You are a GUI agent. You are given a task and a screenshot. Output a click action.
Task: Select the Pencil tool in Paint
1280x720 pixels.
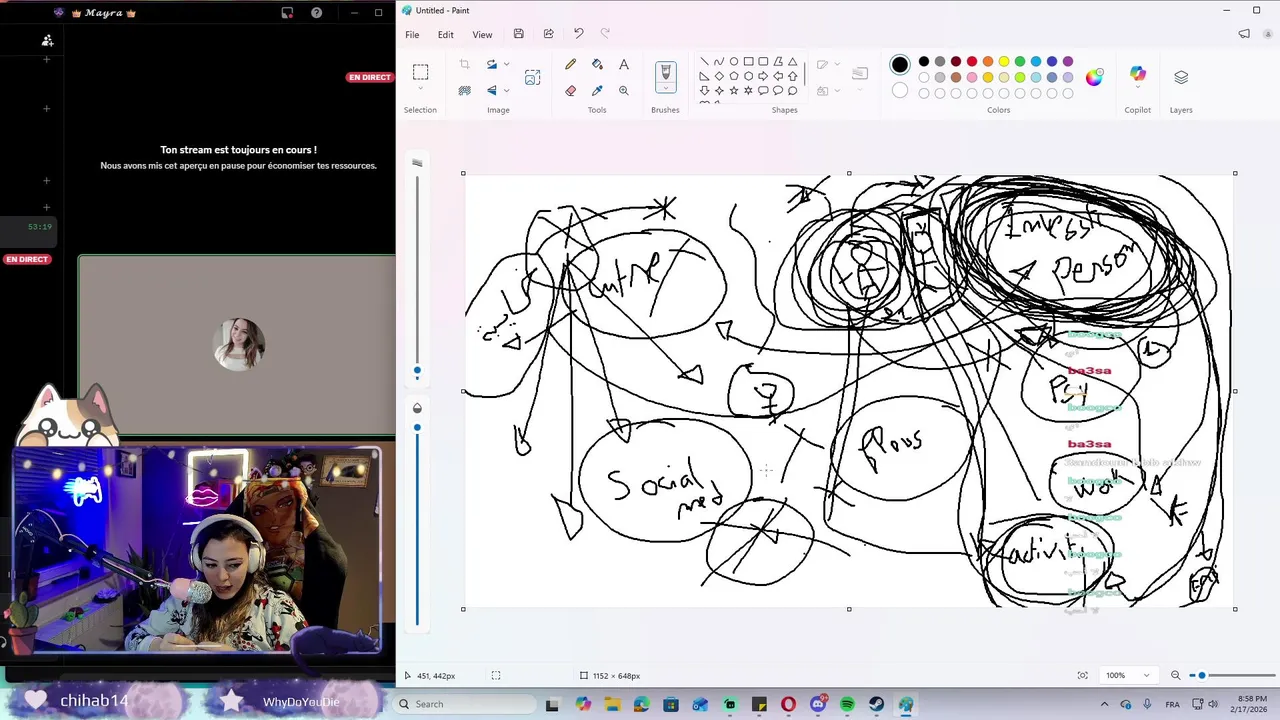pyautogui.click(x=570, y=64)
